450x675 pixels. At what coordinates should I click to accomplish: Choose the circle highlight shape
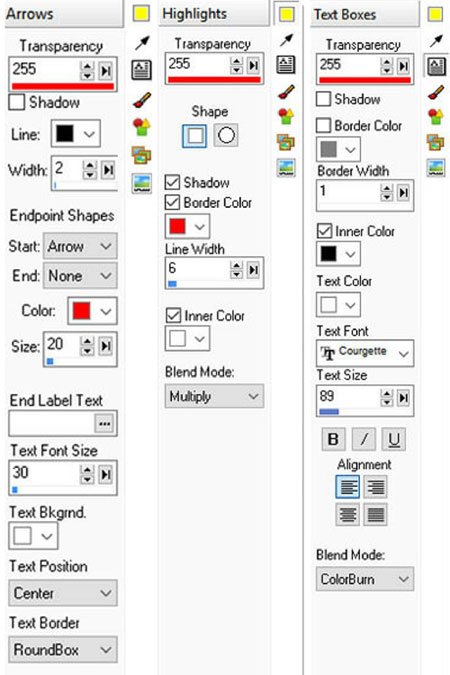[x=226, y=135]
